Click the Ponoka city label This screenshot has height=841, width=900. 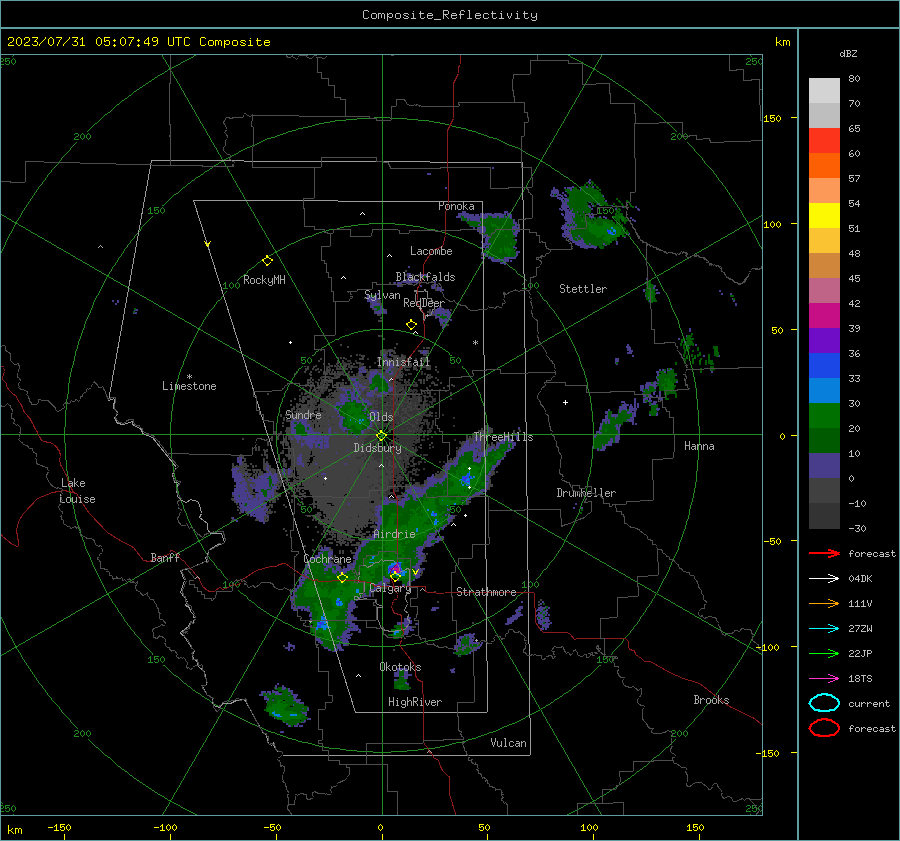(x=456, y=206)
